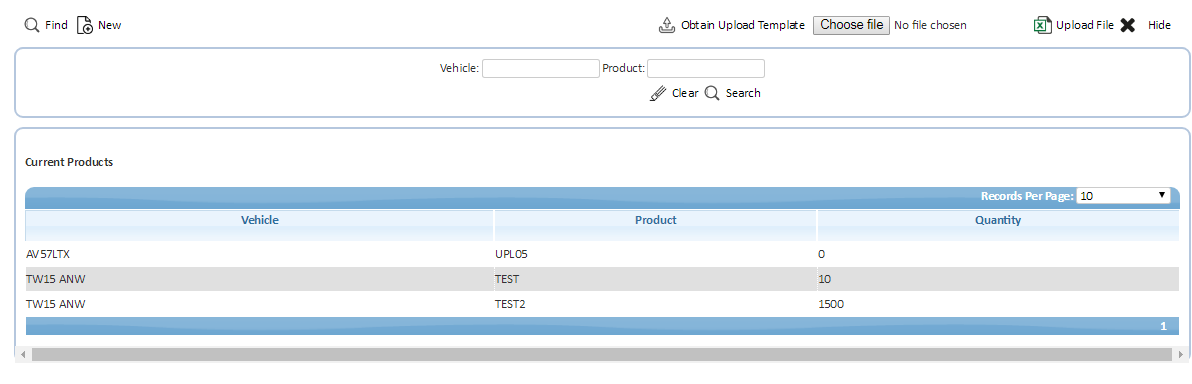Focus the Product search field
The width and height of the screenshot is (1192, 384).
click(x=705, y=68)
